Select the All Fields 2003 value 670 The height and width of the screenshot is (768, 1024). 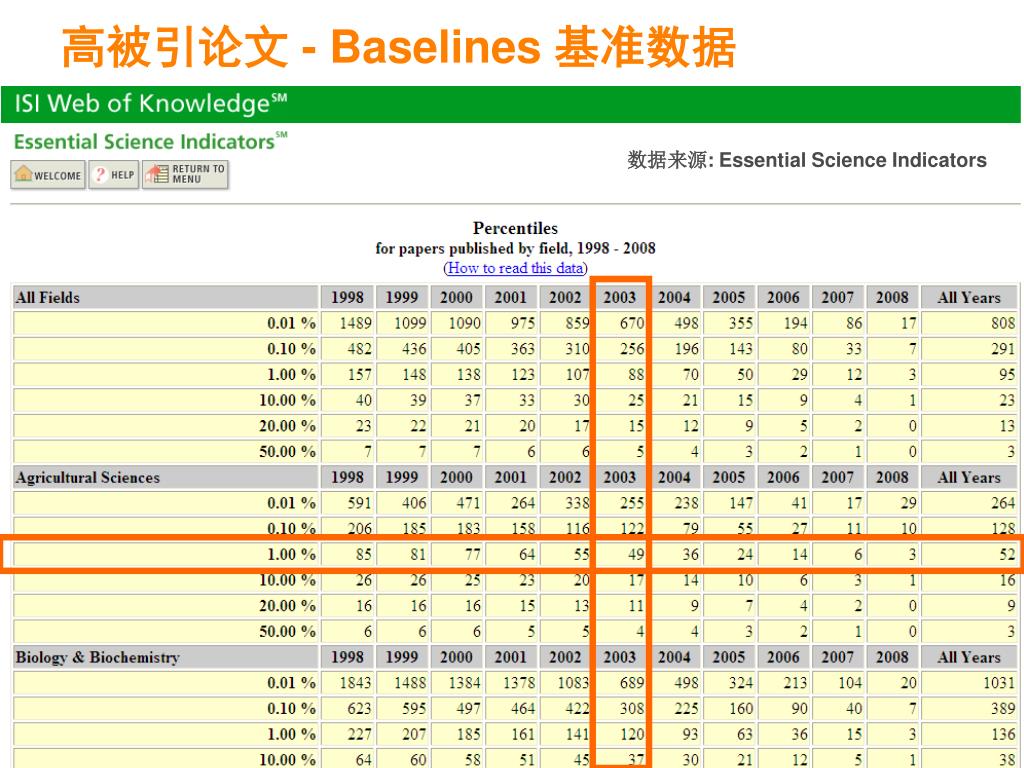point(632,323)
